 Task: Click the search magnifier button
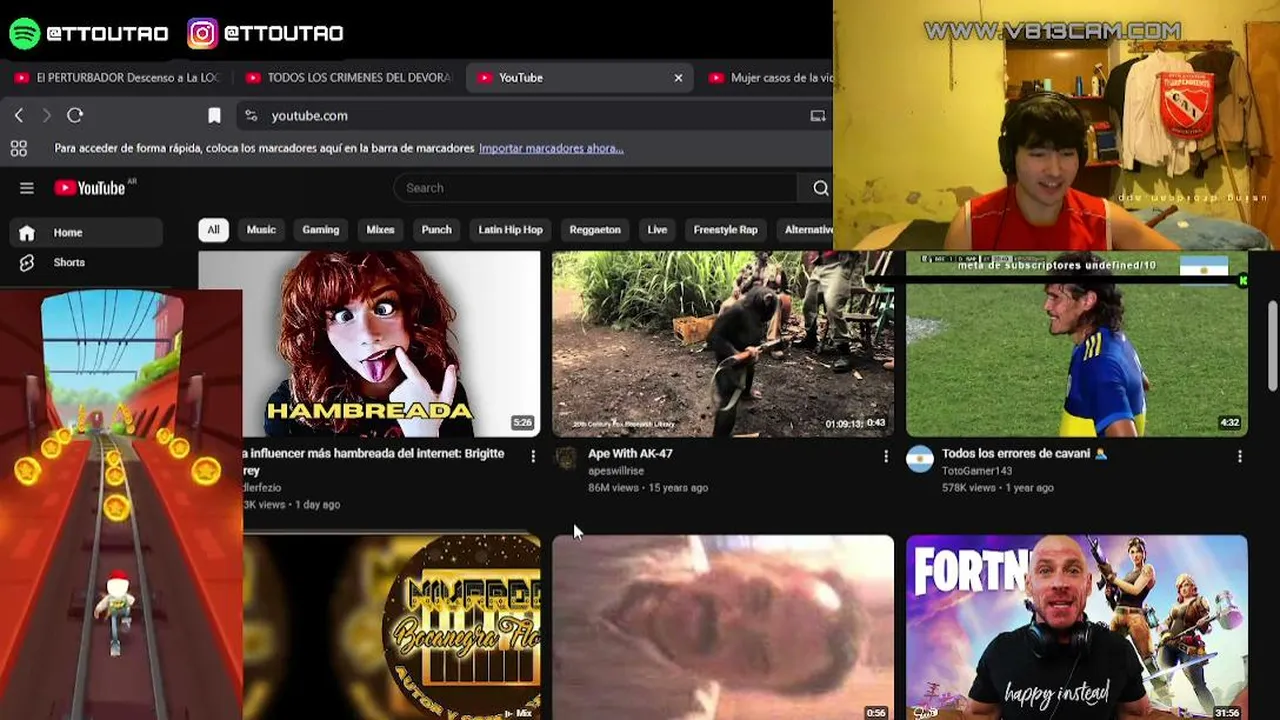[820, 188]
